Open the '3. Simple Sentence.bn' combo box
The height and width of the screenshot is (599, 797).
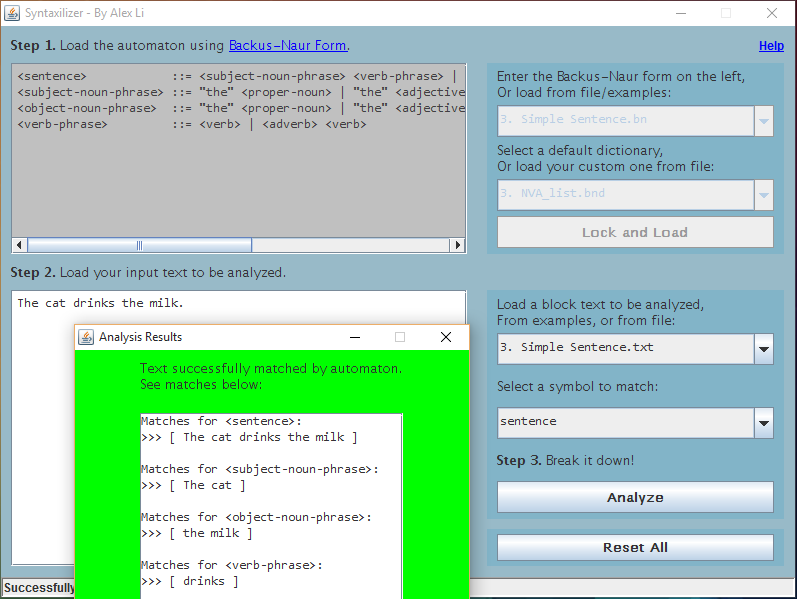pyautogui.click(x=635, y=121)
